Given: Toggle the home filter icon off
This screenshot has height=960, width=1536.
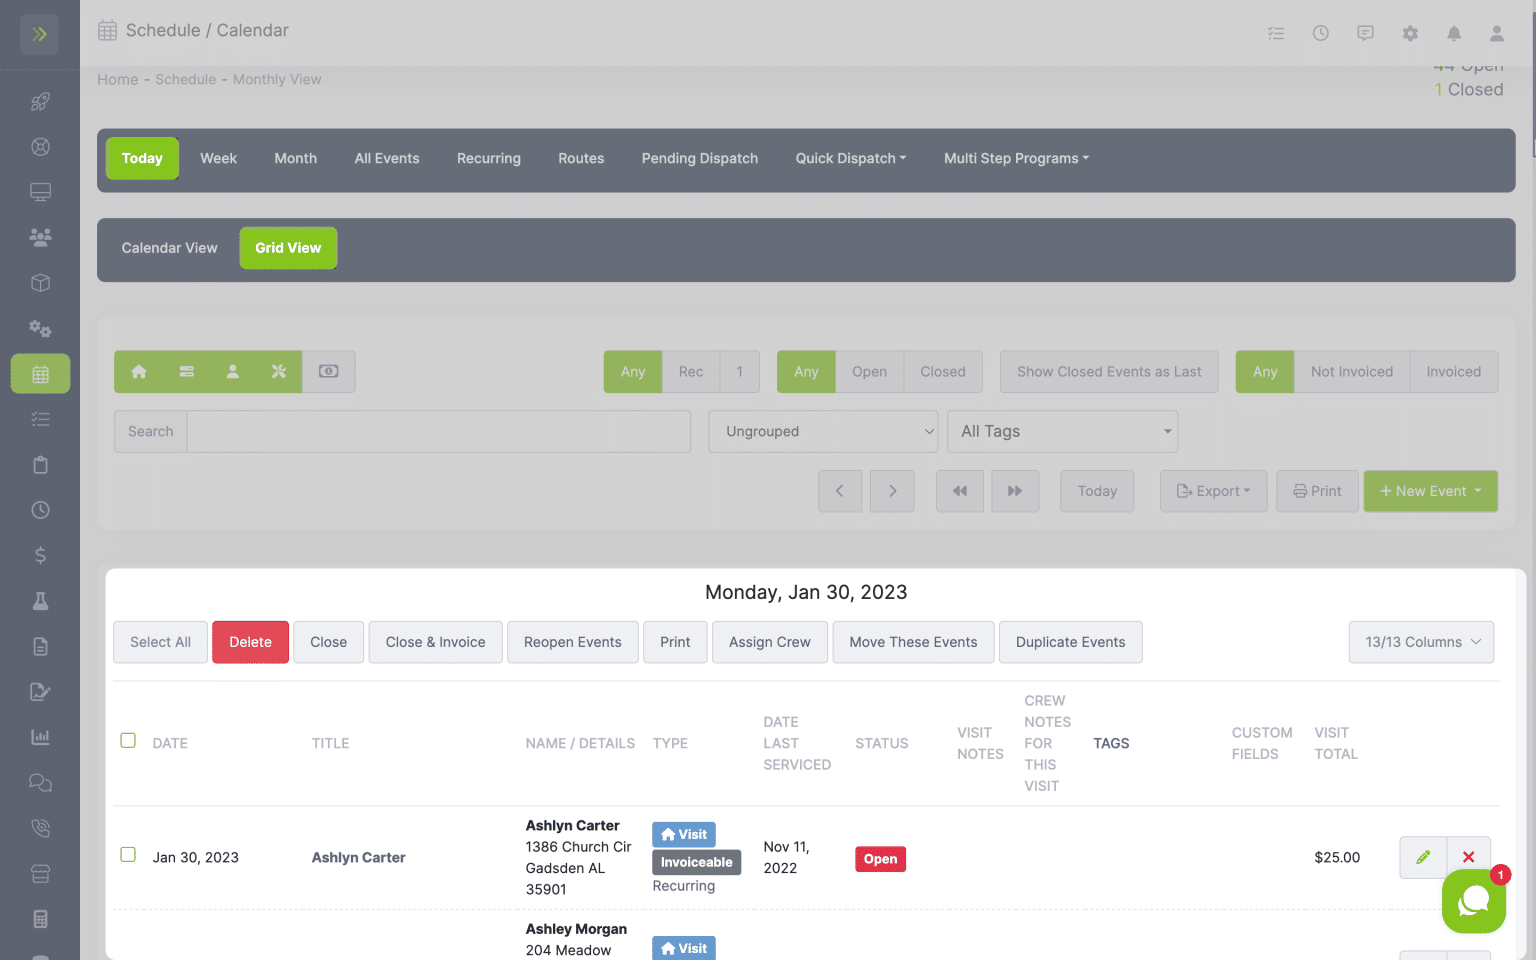Looking at the screenshot, I should [x=139, y=371].
